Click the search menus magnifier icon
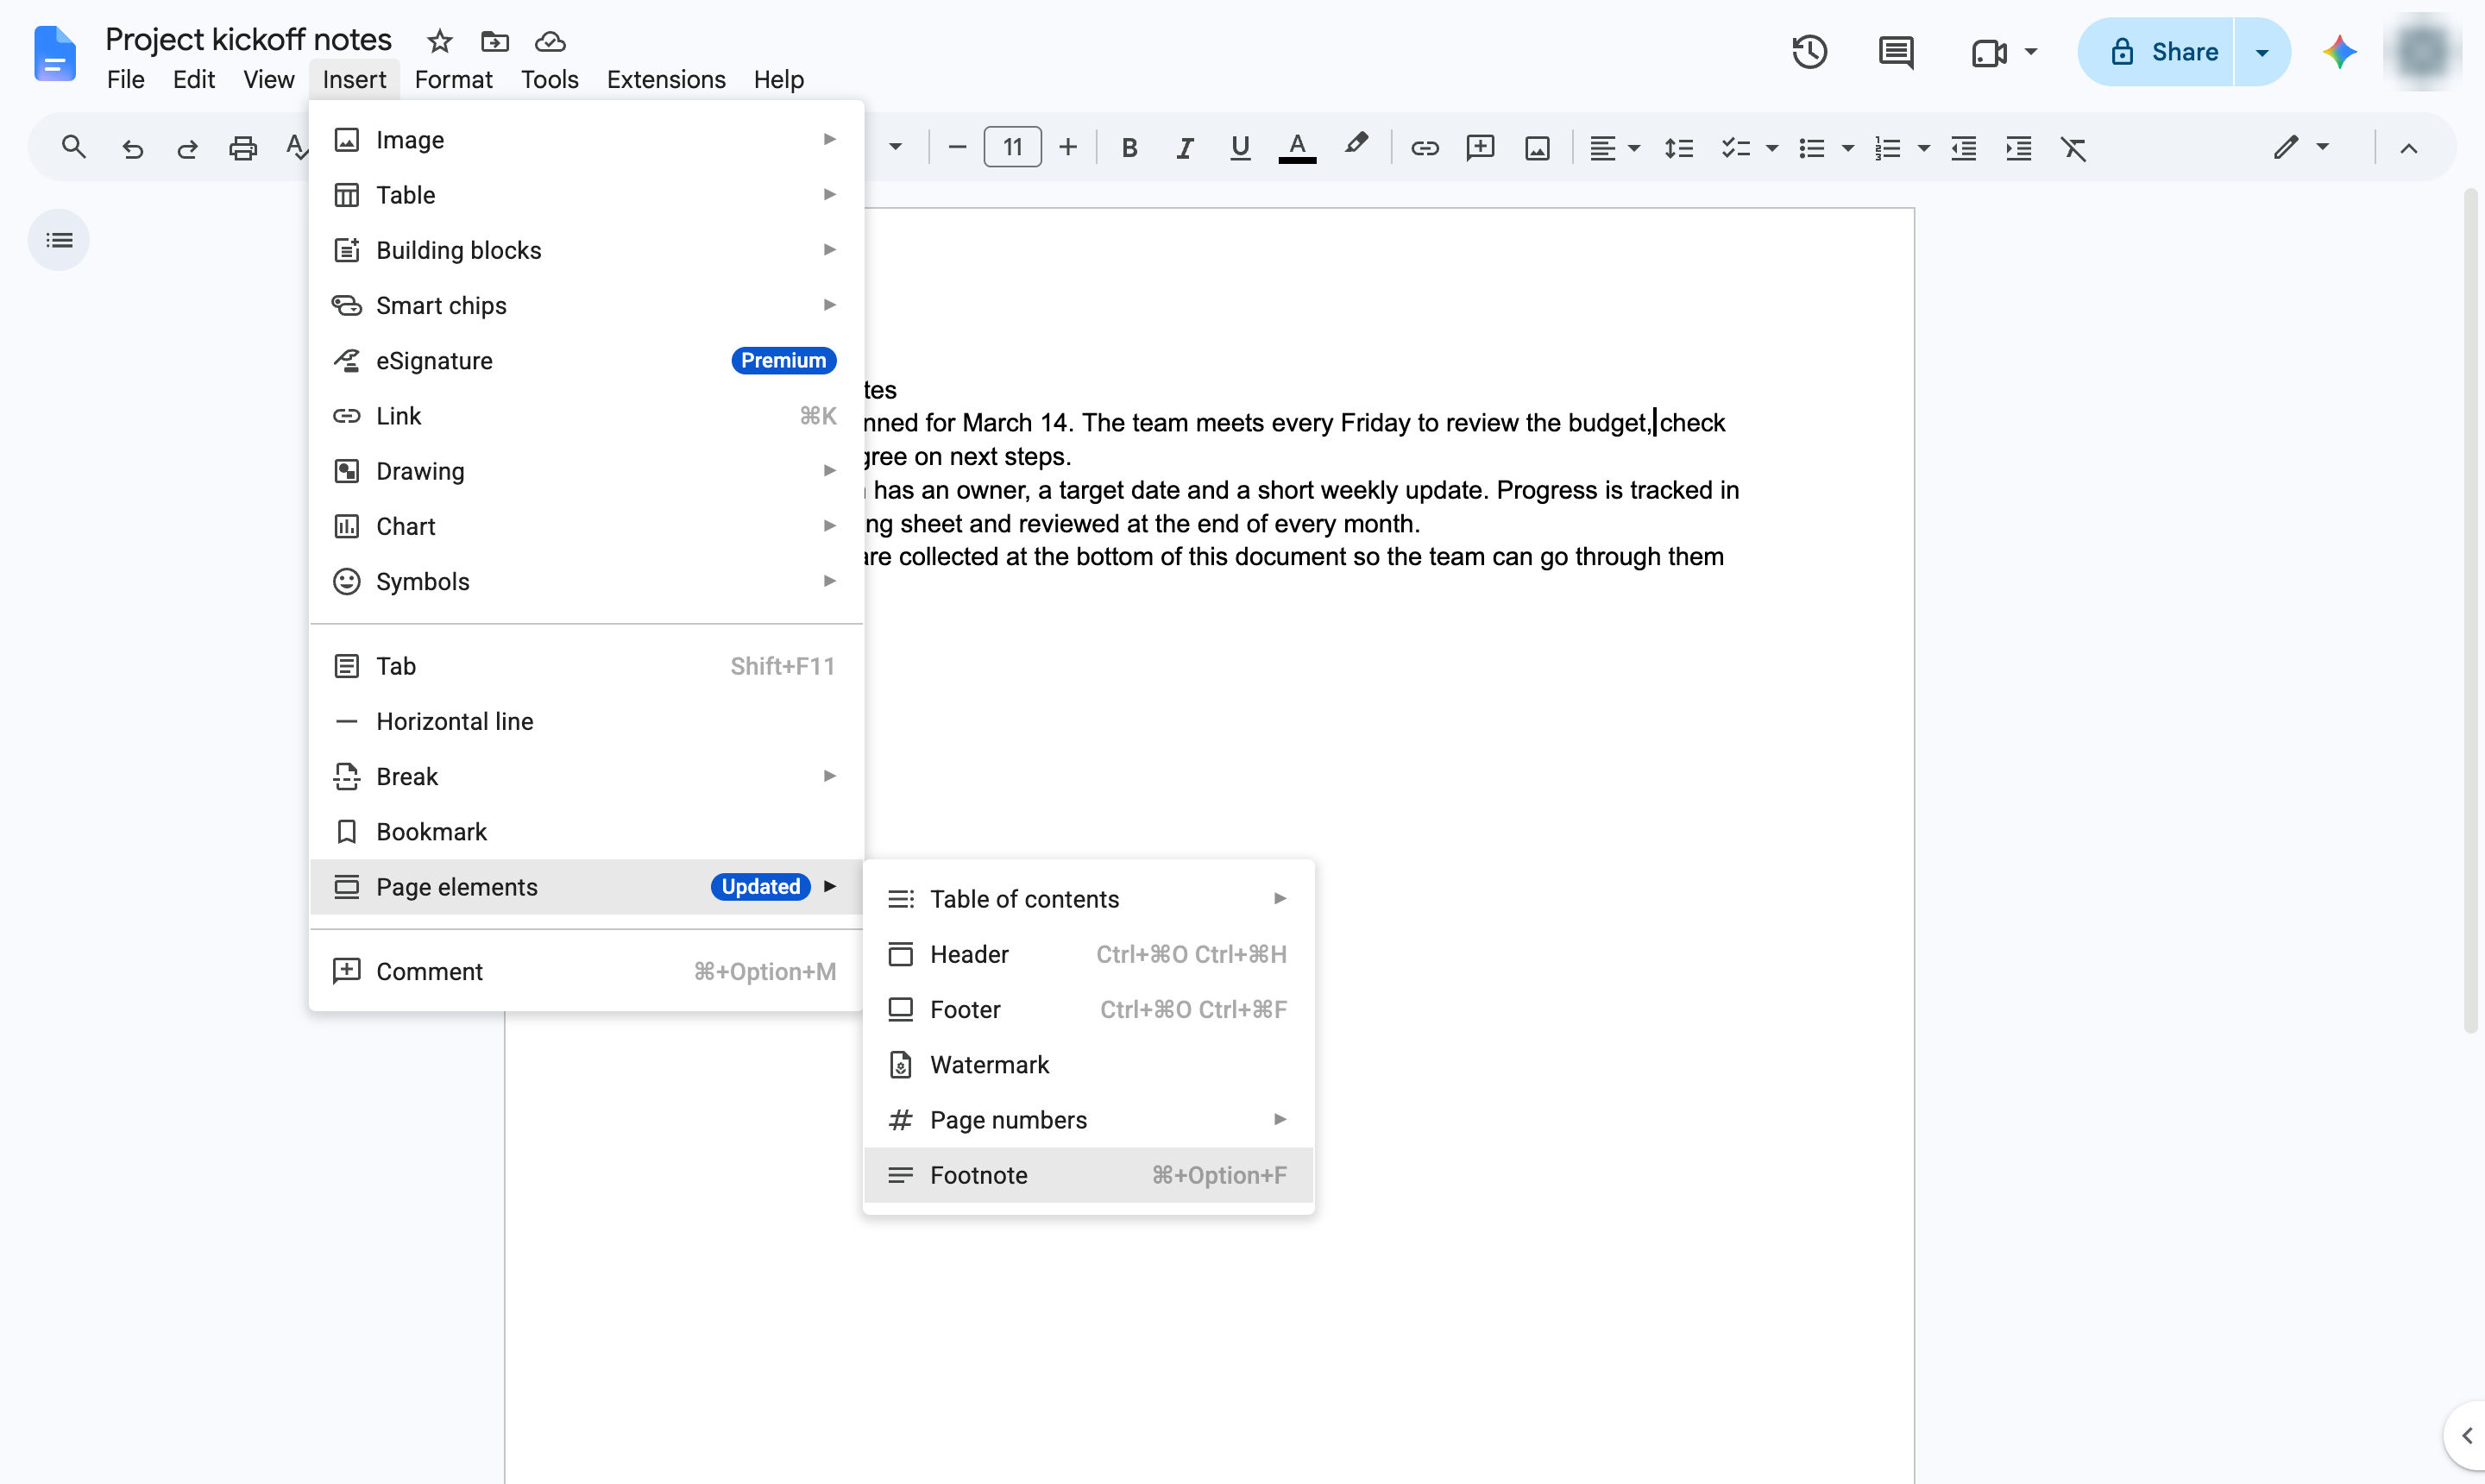The height and width of the screenshot is (1484, 2485). pyautogui.click(x=73, y=148)
